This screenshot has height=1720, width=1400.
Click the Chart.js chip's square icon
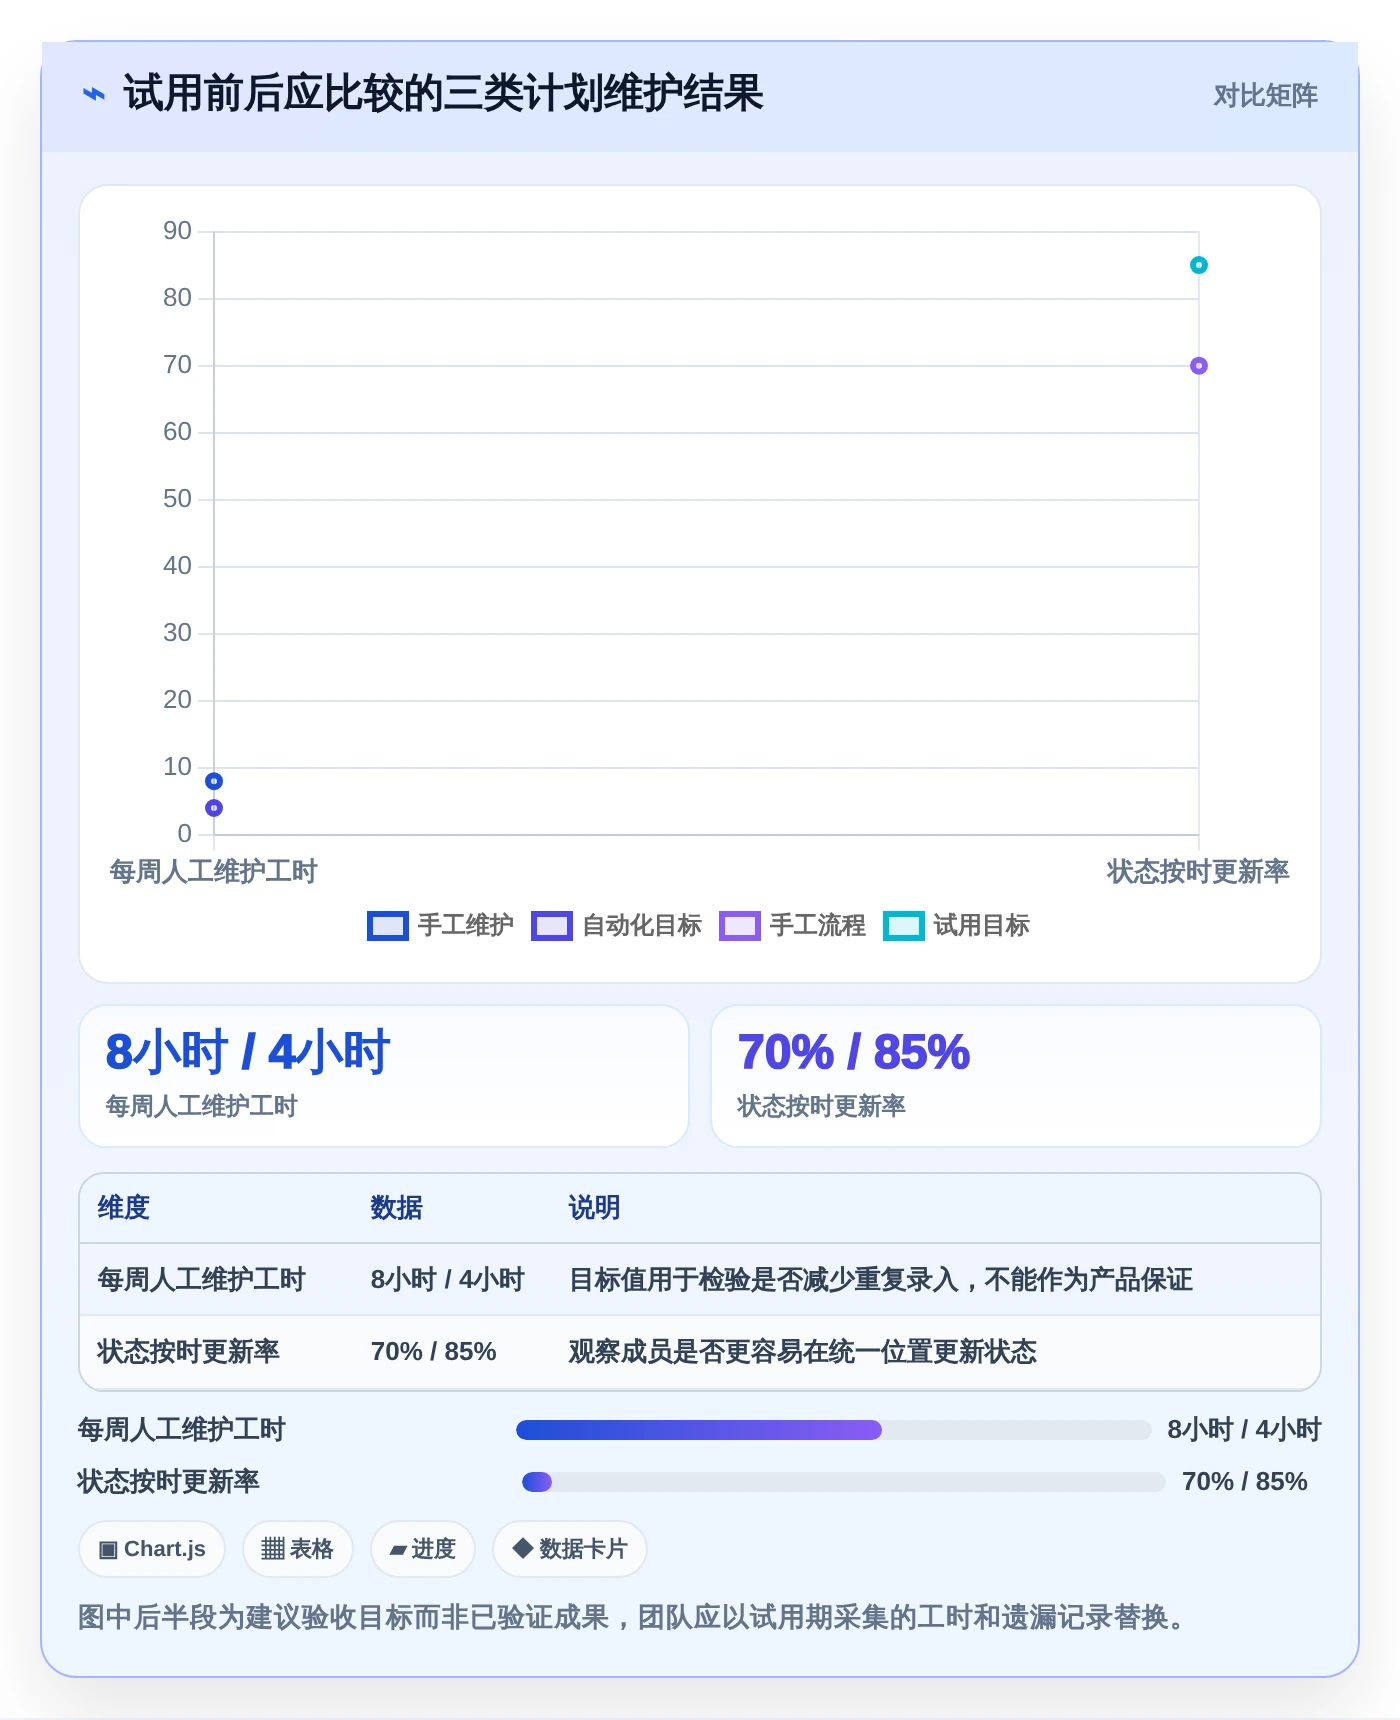tap(108, 1550)
